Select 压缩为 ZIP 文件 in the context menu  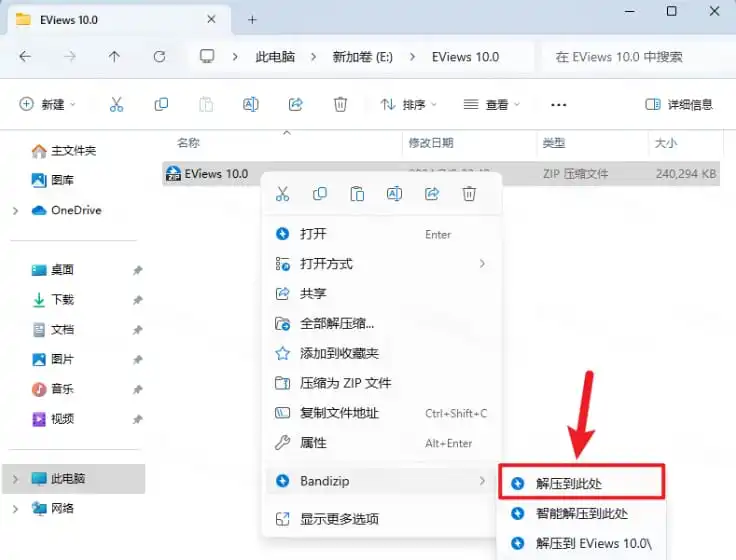pyautogui.click(x=383, y=383)
